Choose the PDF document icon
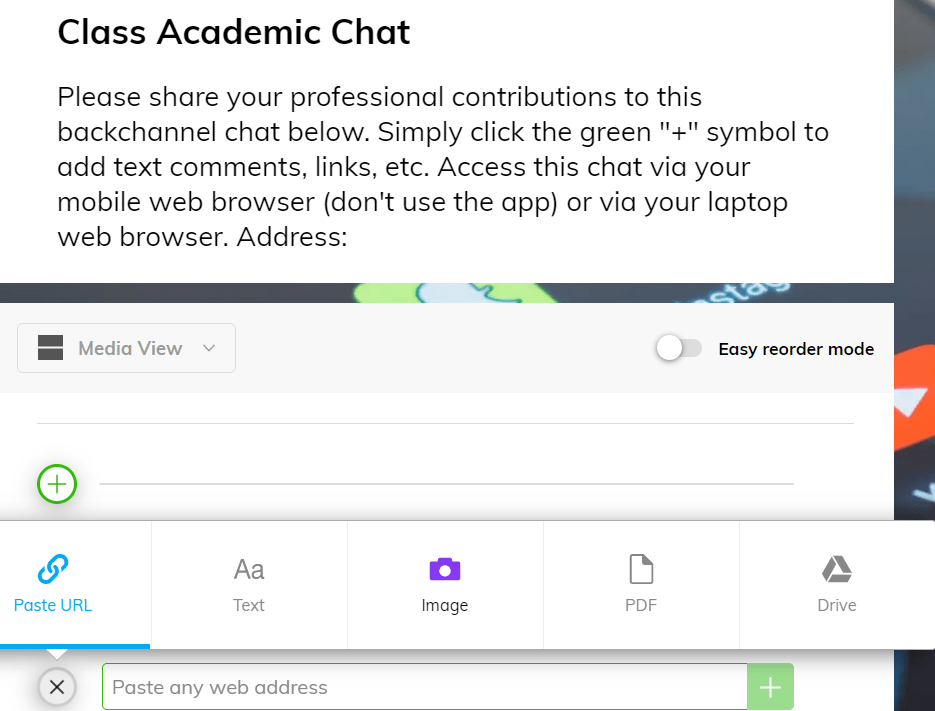This screenshot has width=935, height=711. (x=641, y=569)
